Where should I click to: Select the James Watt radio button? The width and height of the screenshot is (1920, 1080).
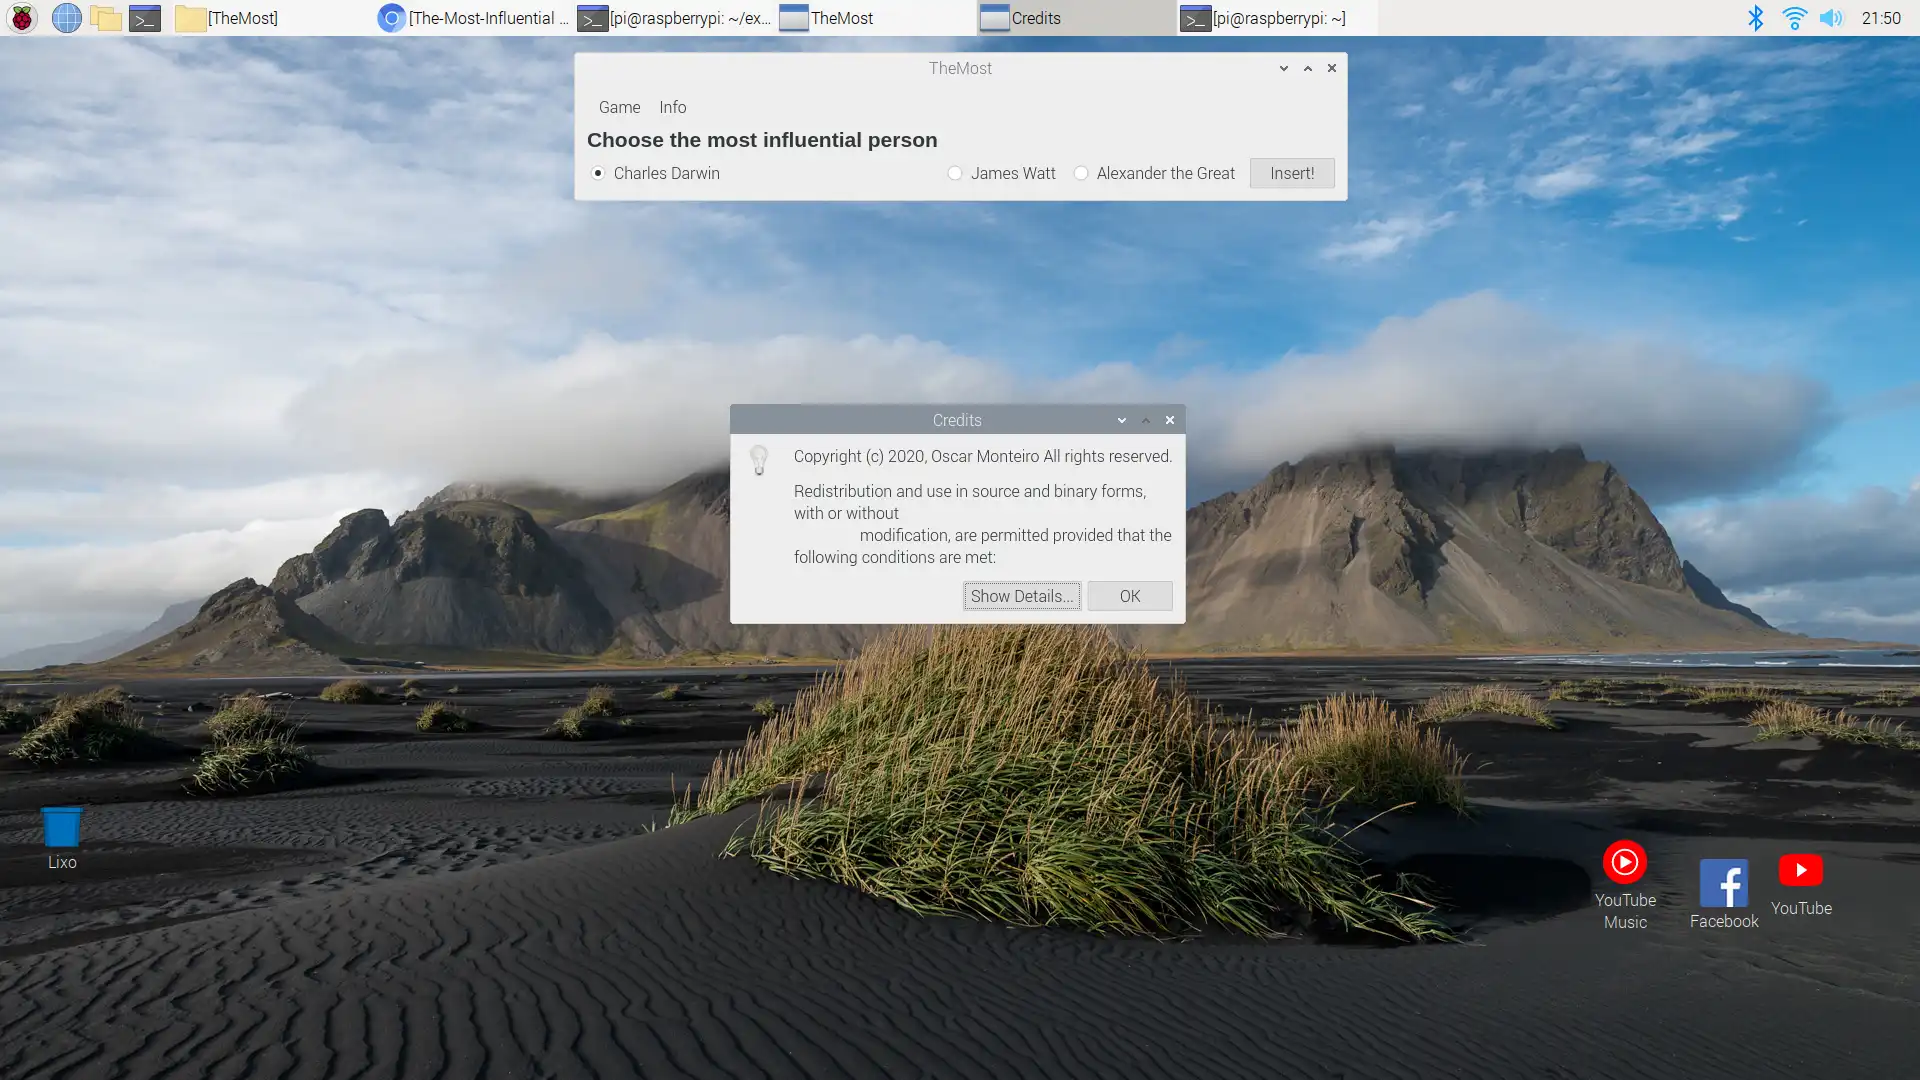pyautogui.click(x=953, y=173)
